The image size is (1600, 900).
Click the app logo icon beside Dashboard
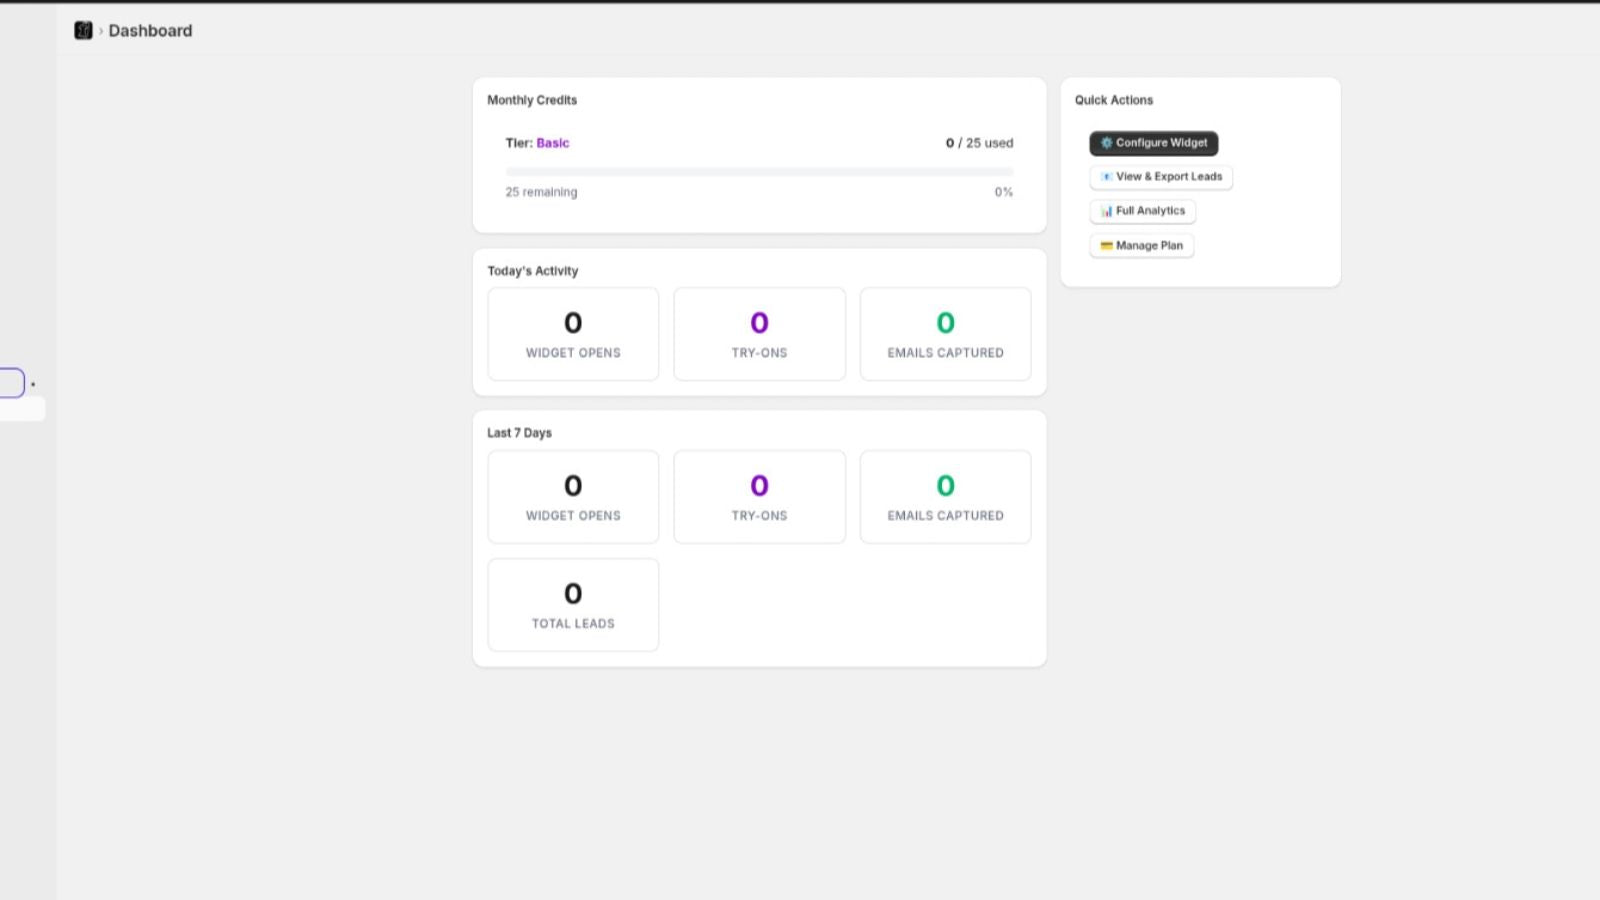pyautogui.click(x=83, y=31)
